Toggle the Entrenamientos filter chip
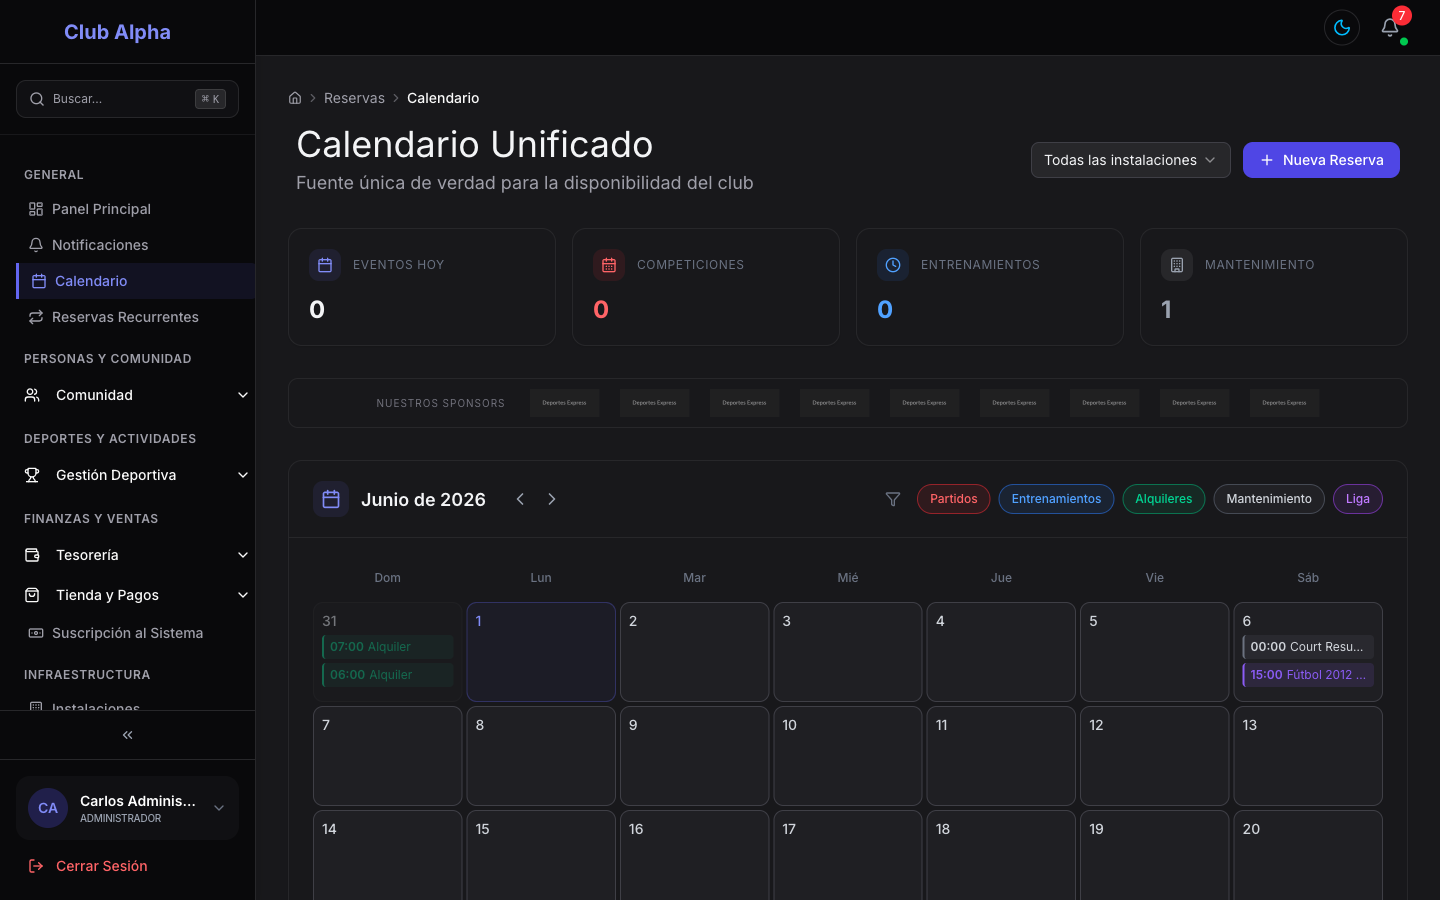1440x900 pixels. 1056,499
